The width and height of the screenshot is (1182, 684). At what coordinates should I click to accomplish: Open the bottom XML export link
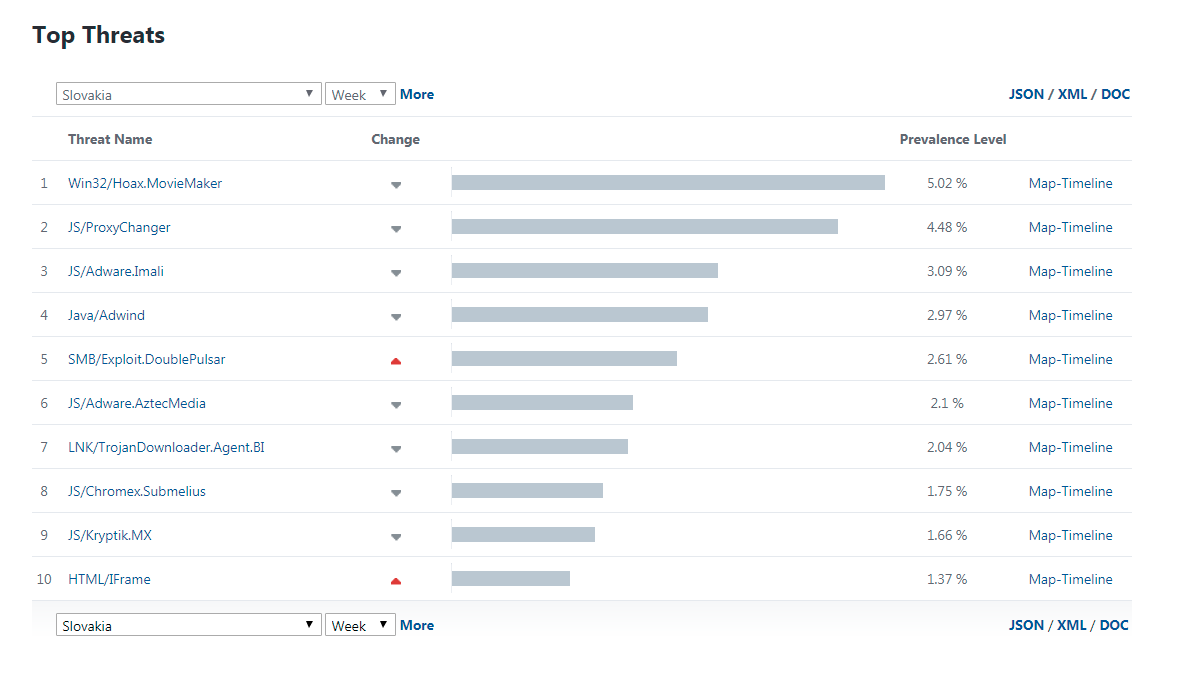pyautogui.click(x=1071, y=625)
